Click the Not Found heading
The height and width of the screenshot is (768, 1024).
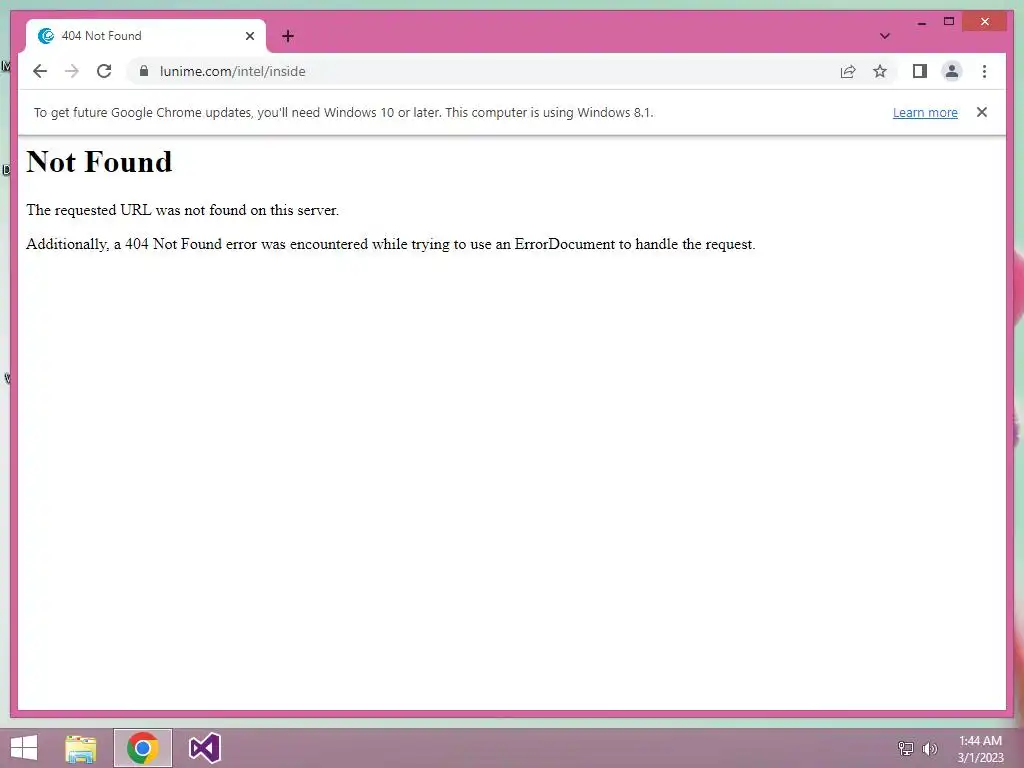[x=99, y=162]
